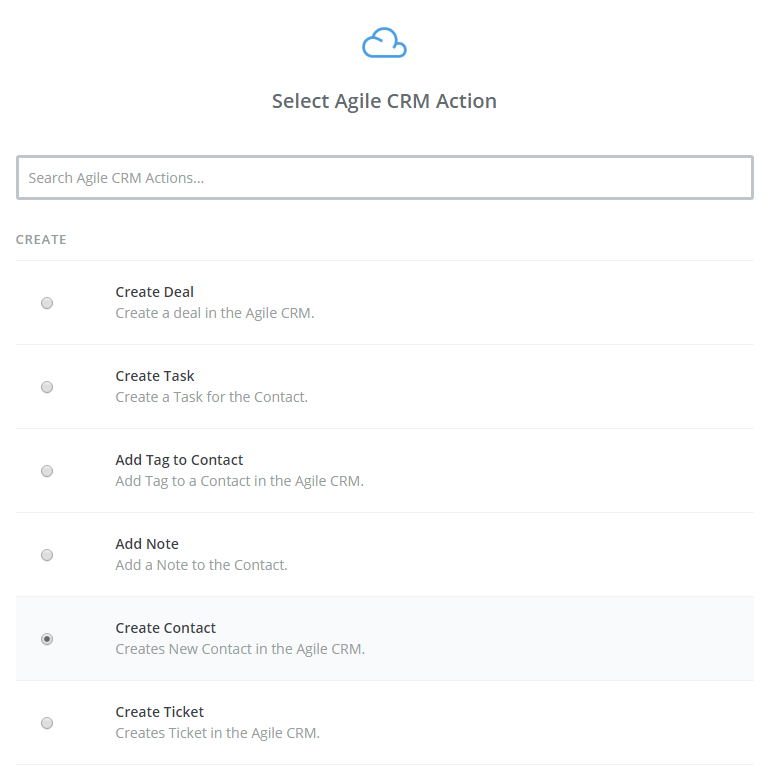
Task: Click the Create Ticket action title
Action: pos(159,712)
